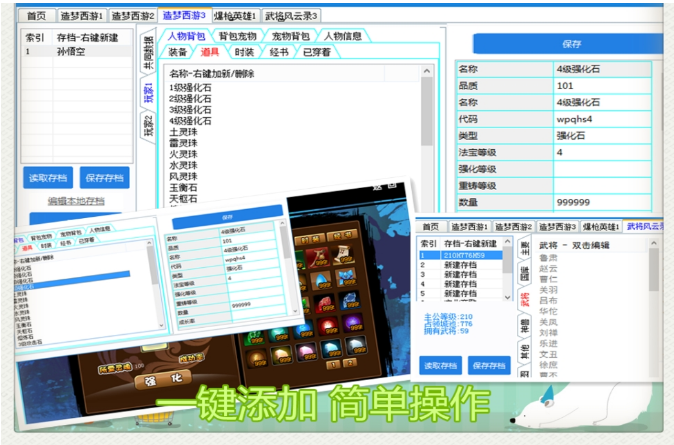Screen dimensions: 674x445
Task: Select 造梦西游3 tab in top window
Action: pyautogui.click(x=184, y=15)
